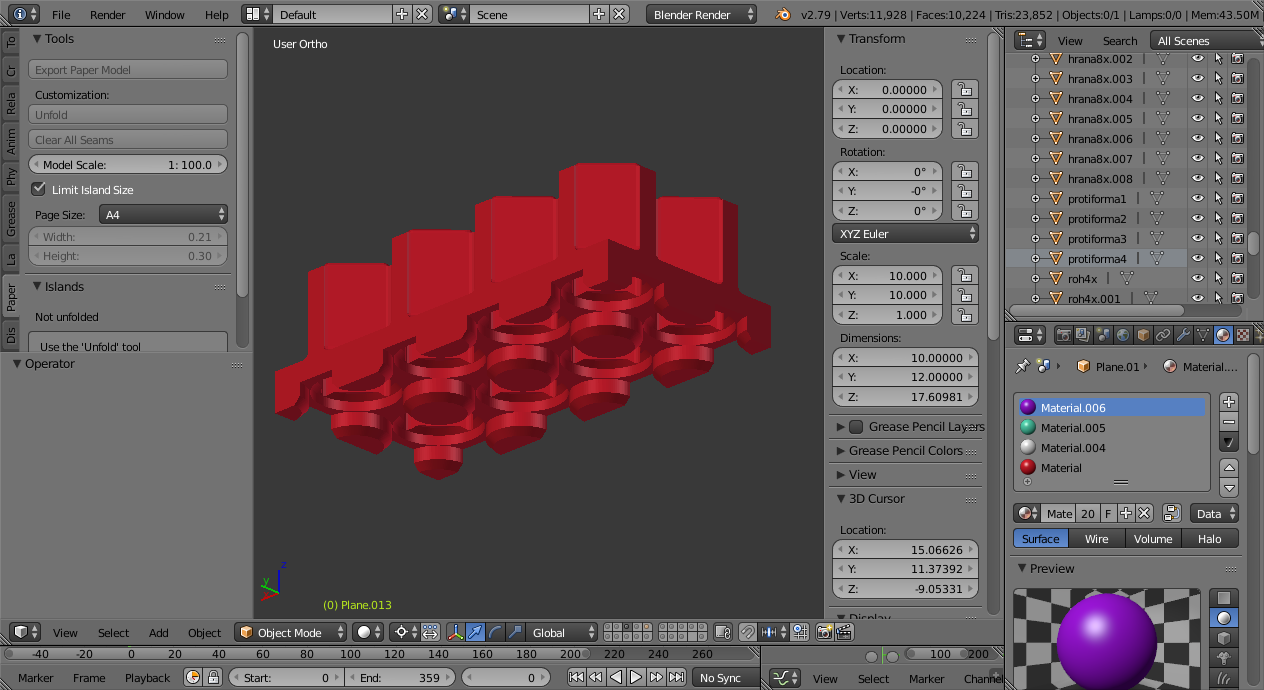Screen dimensions: 1264x690
Task: Open the mesh Data triangle tab
Action: 1202,335
